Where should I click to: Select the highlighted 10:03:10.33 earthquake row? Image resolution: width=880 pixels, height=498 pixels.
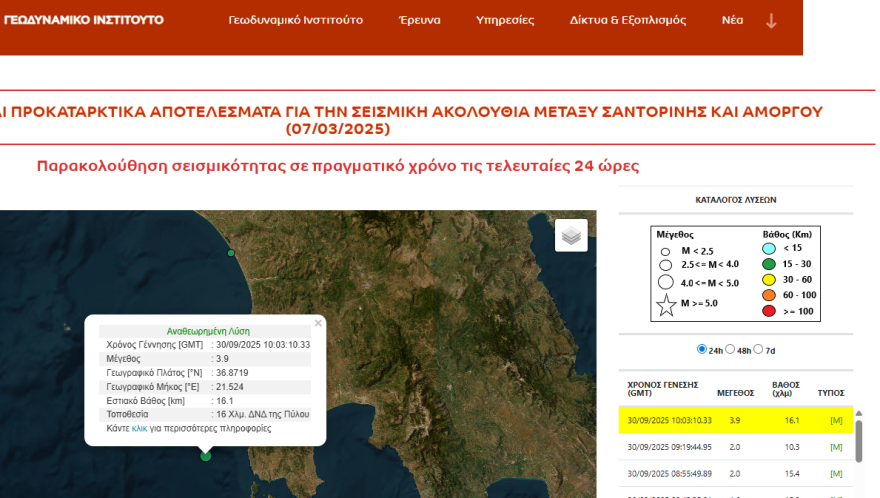[735, 420]
